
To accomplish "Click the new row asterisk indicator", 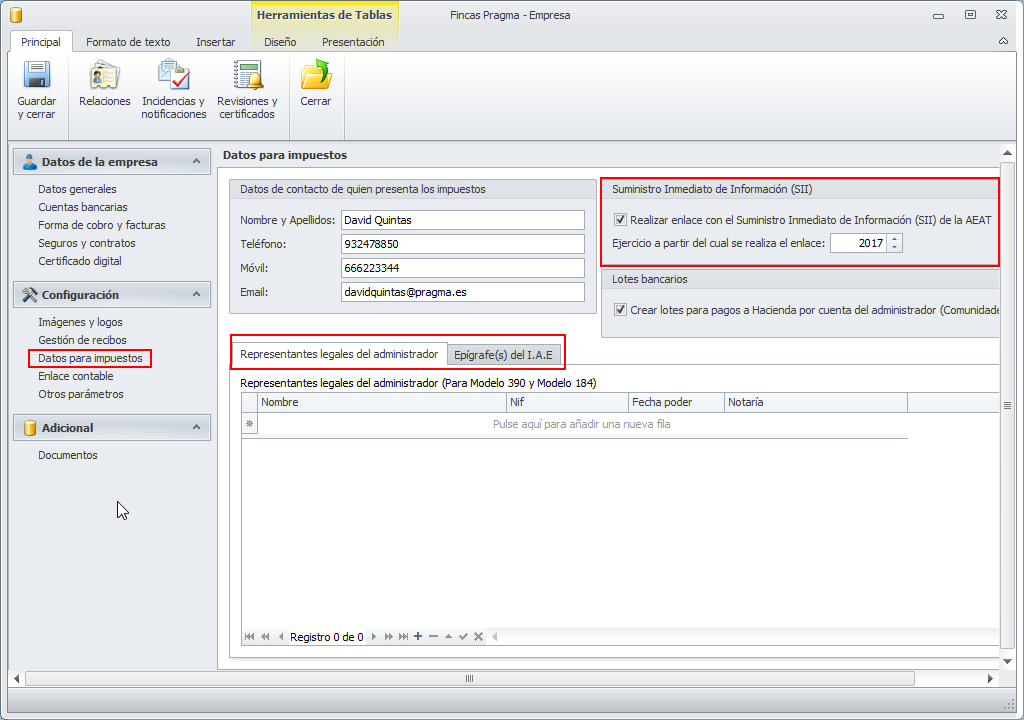I will click(x=249, y=424).
